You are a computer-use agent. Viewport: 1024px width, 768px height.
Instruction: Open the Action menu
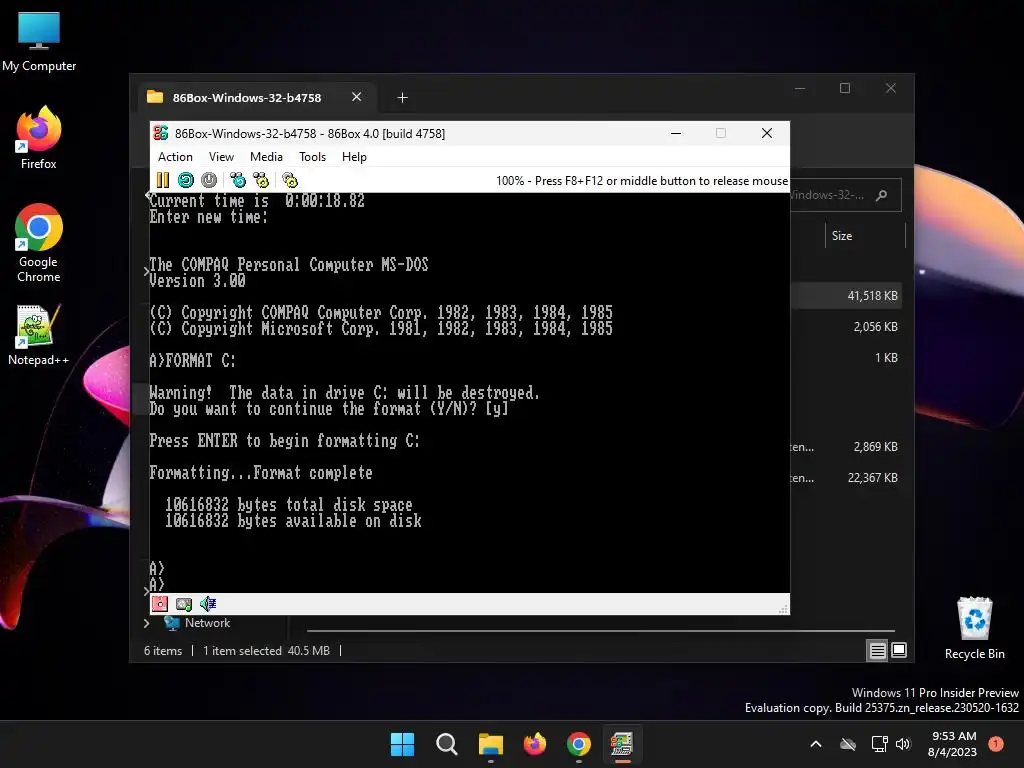tap(175, 157)
